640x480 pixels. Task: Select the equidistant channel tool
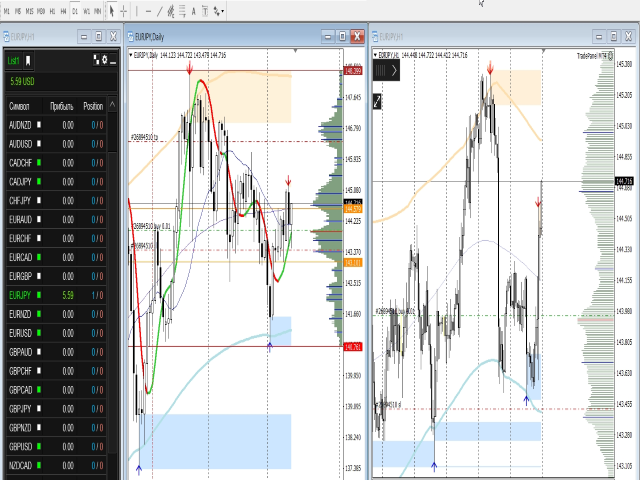pos(171,11)
